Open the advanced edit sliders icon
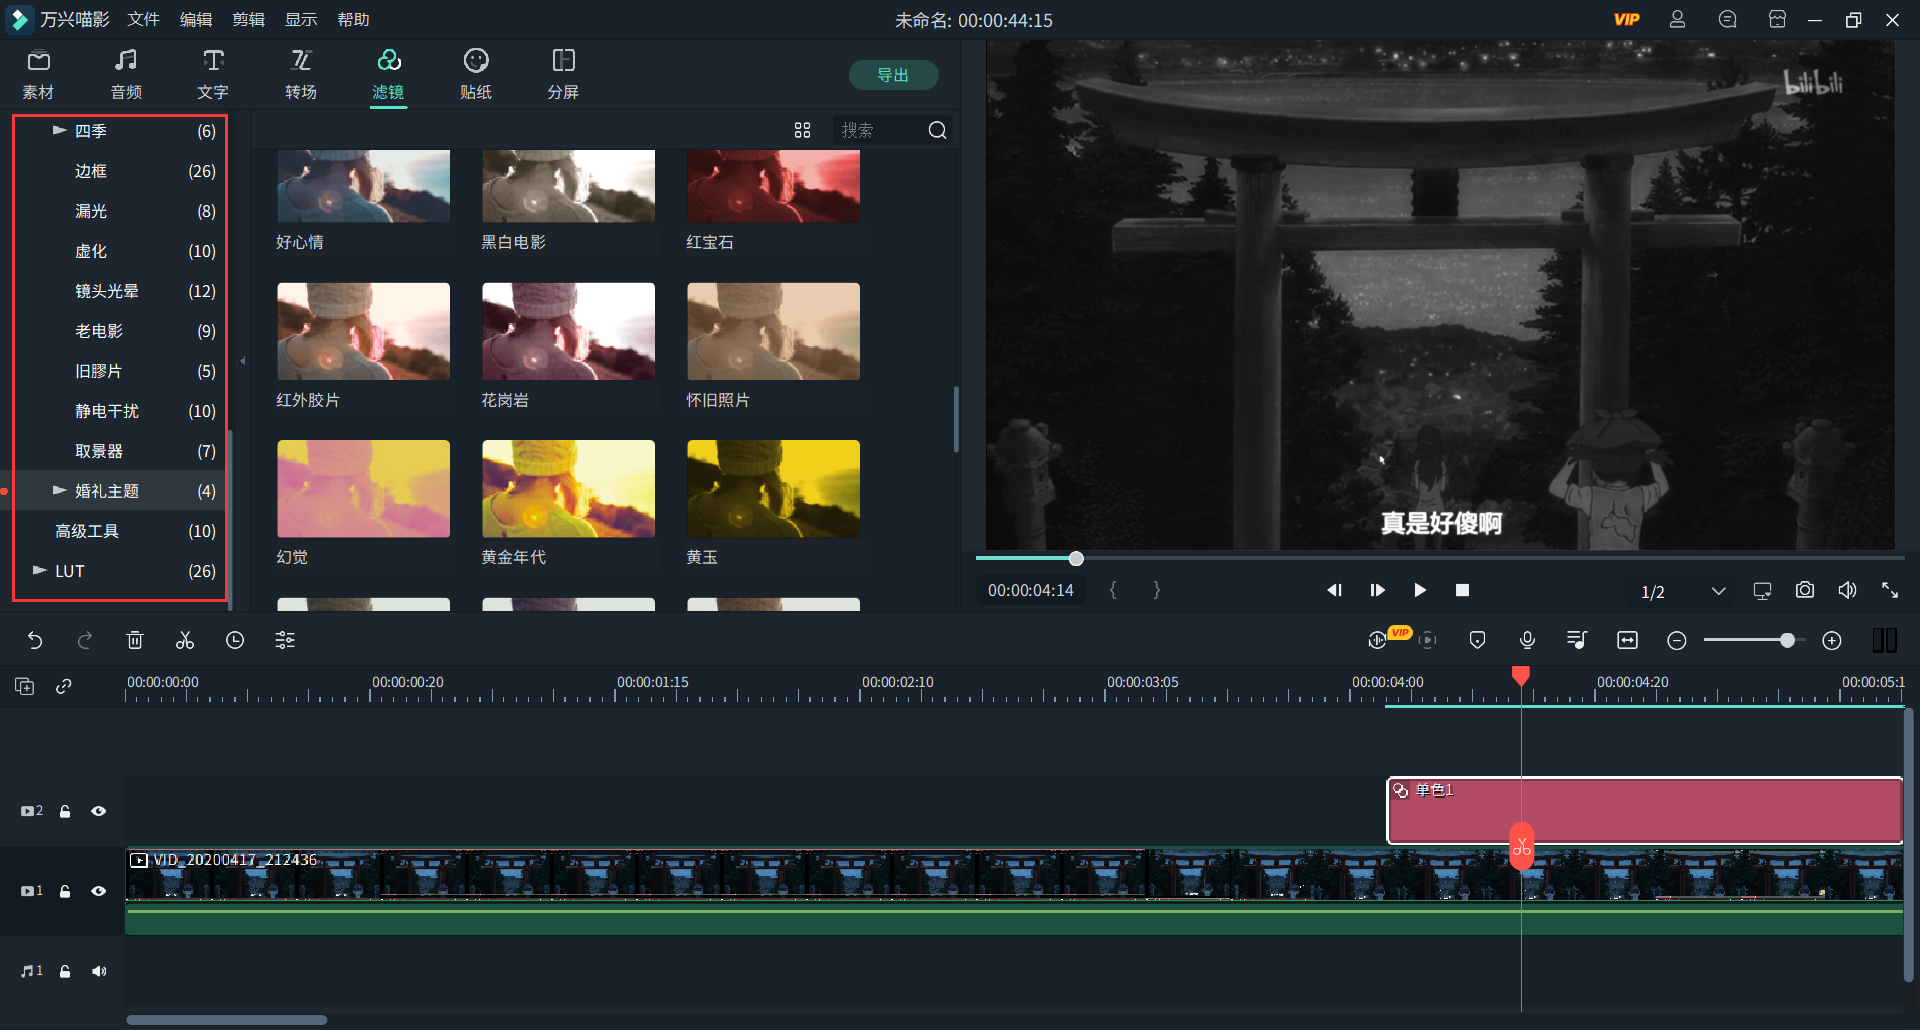The width and height of the screenshot is (1920, 1030). [285, 640]
